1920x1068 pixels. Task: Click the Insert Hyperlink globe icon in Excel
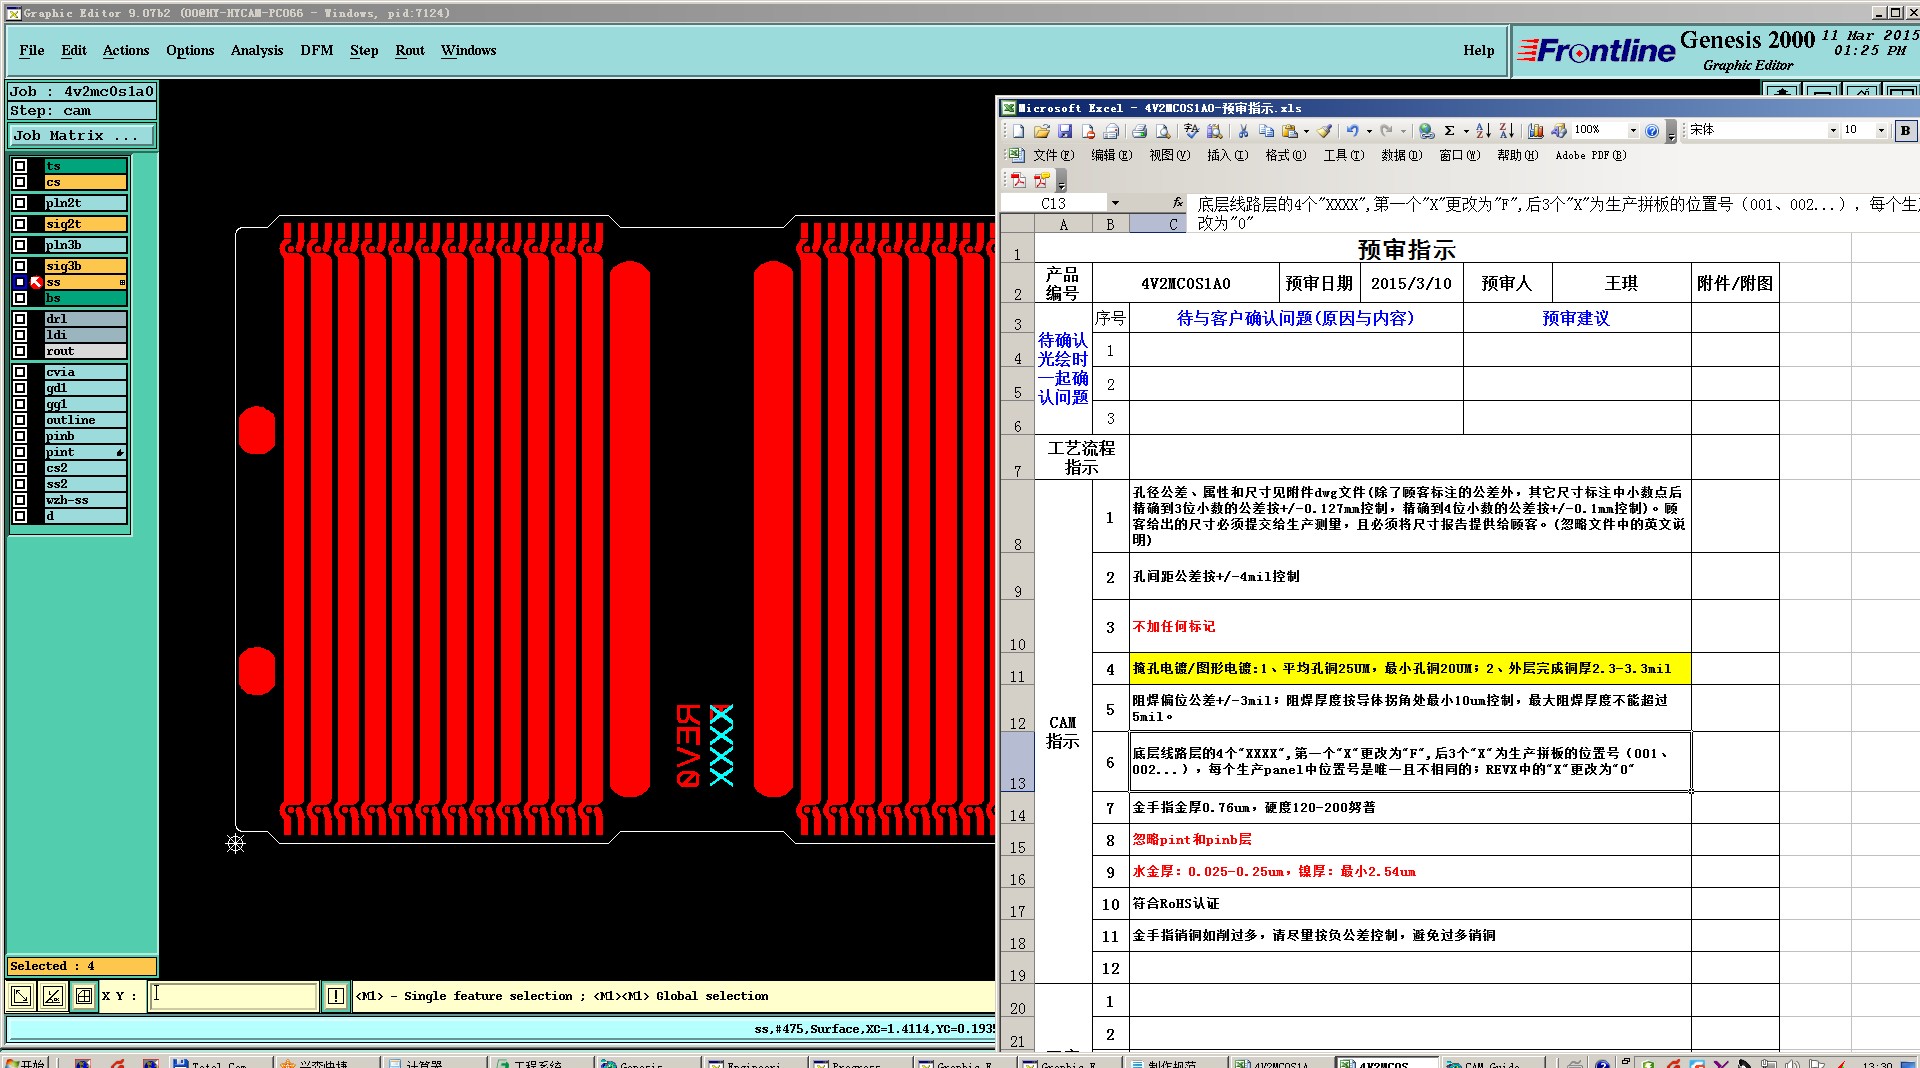pos(1426,131)
